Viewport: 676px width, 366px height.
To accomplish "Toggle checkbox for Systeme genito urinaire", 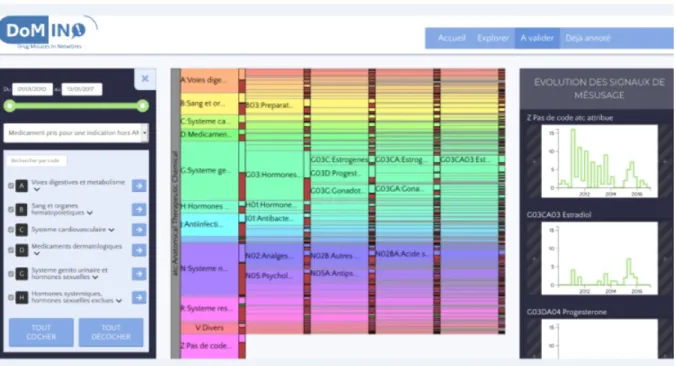I will (11, 274).
